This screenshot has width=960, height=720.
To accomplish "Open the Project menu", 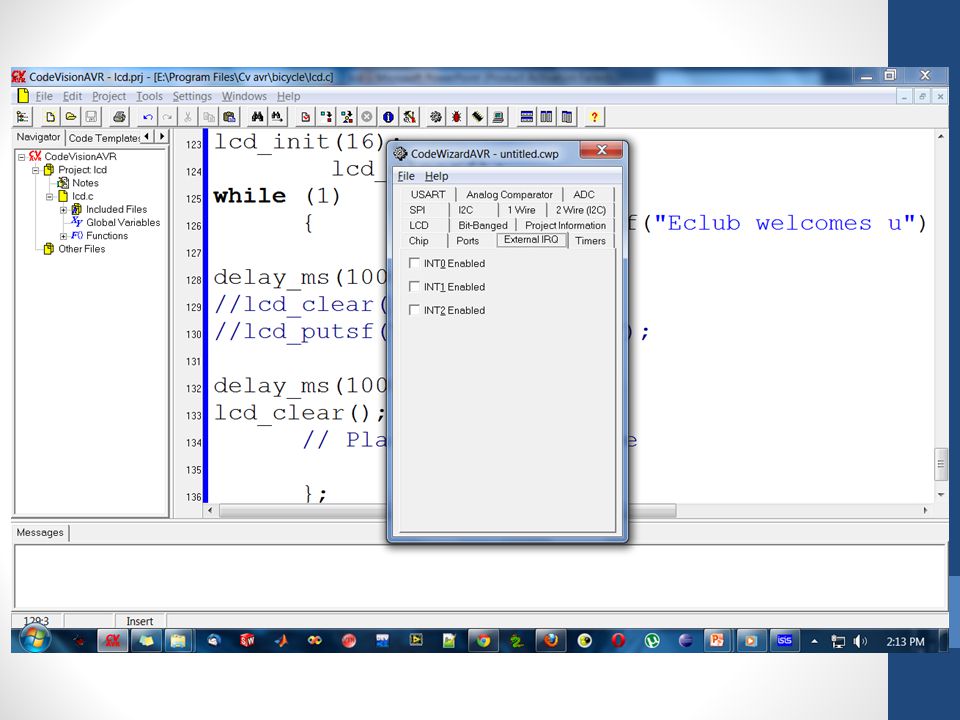I will (109, 96).
